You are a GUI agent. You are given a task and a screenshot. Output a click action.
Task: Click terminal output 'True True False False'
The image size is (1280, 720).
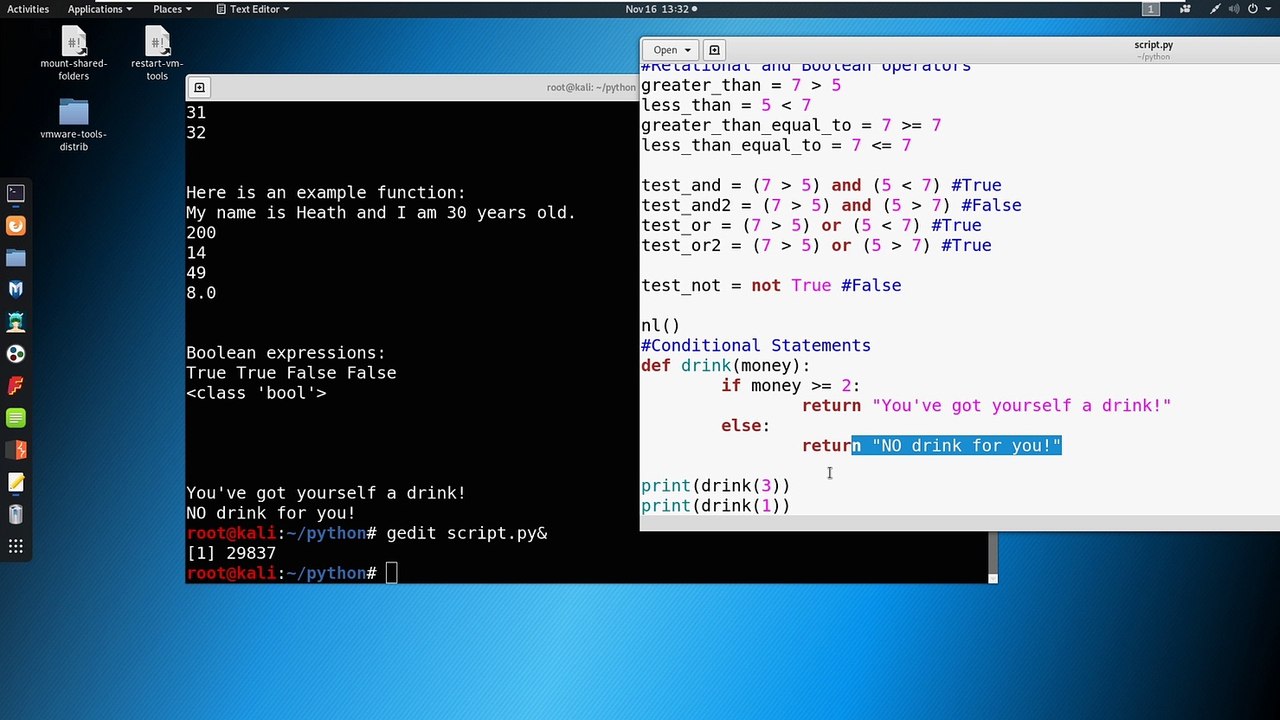[x=291, y=373]
